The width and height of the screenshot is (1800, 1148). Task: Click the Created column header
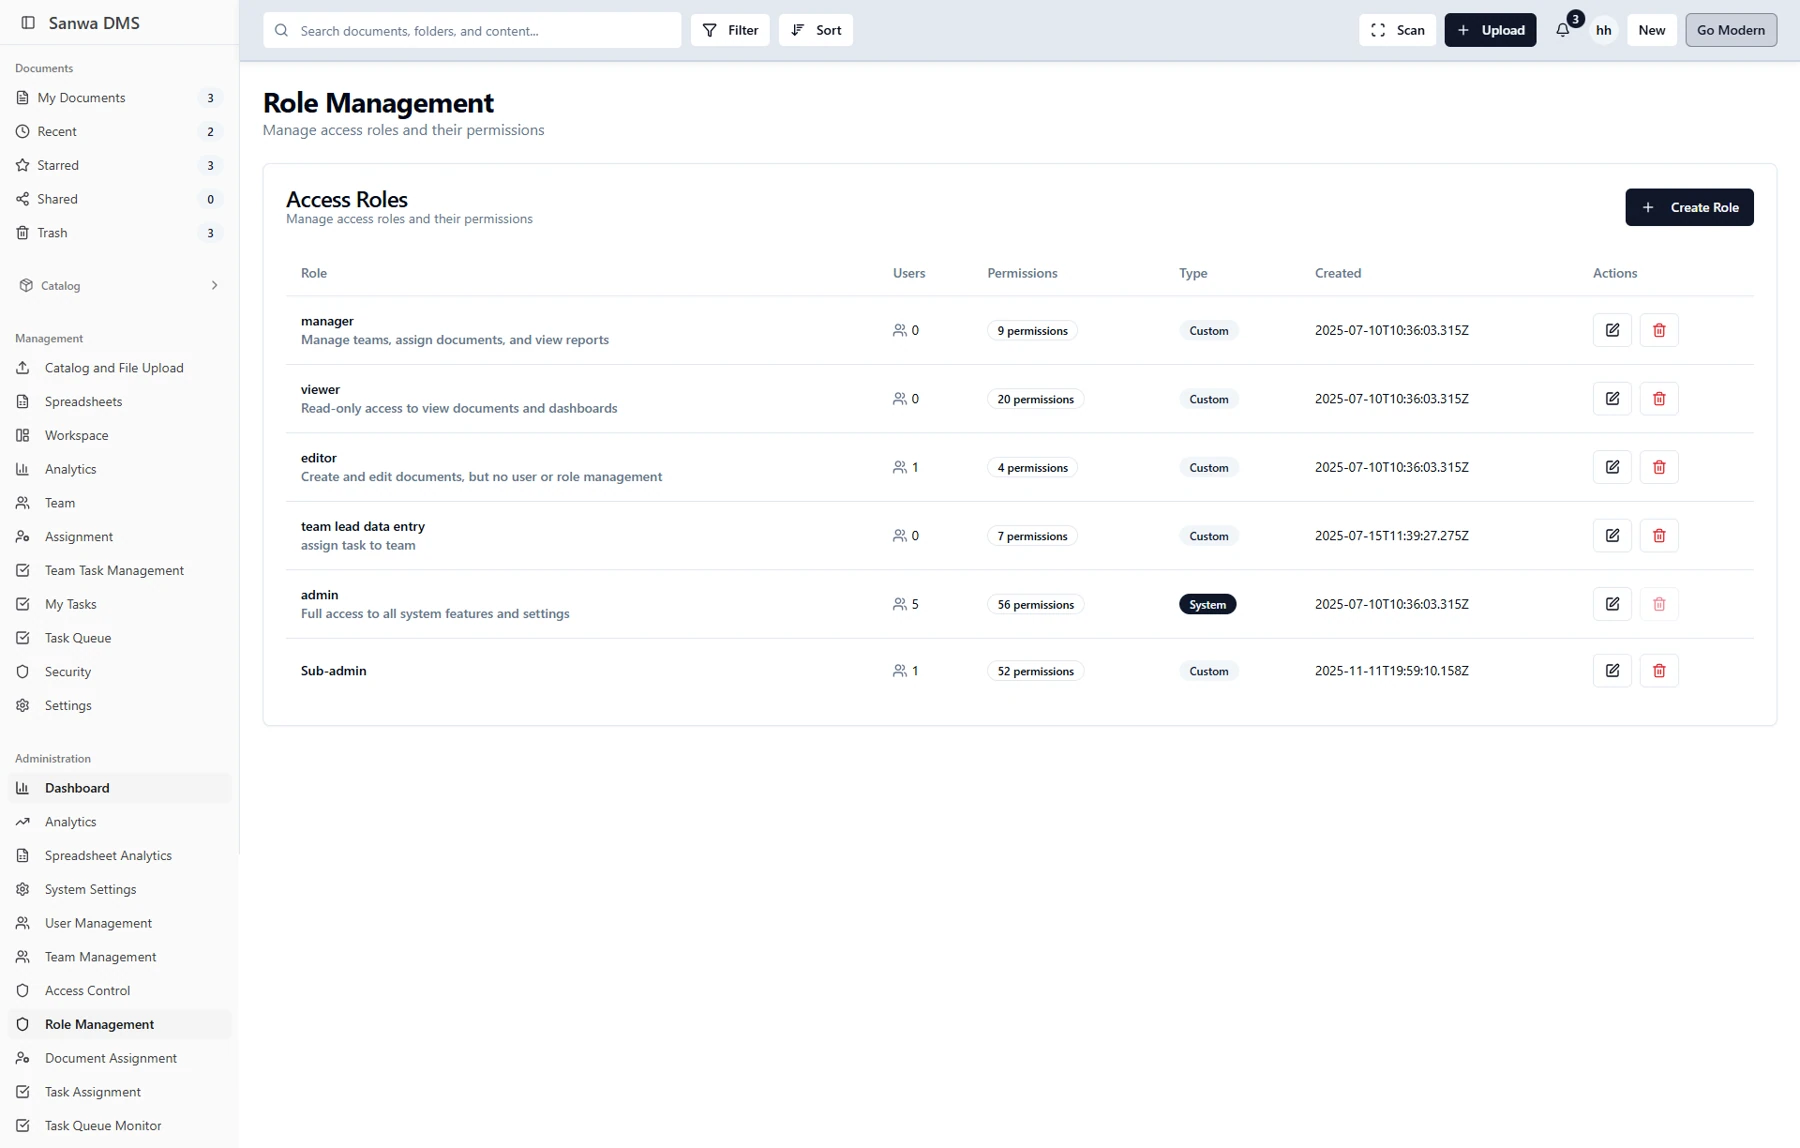click(1337, 273)
